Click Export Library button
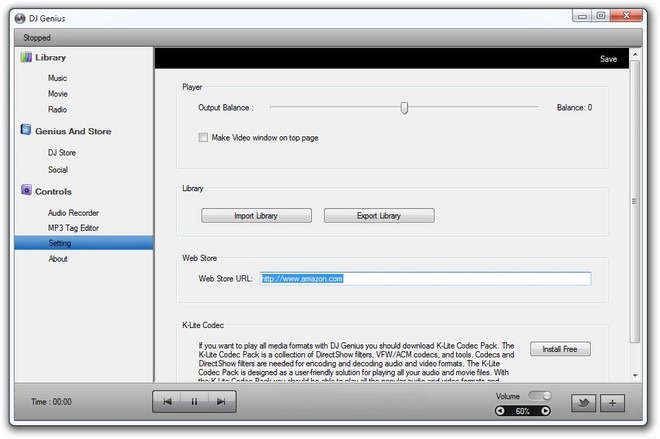660x439 pixels. (x=379, y=216)
